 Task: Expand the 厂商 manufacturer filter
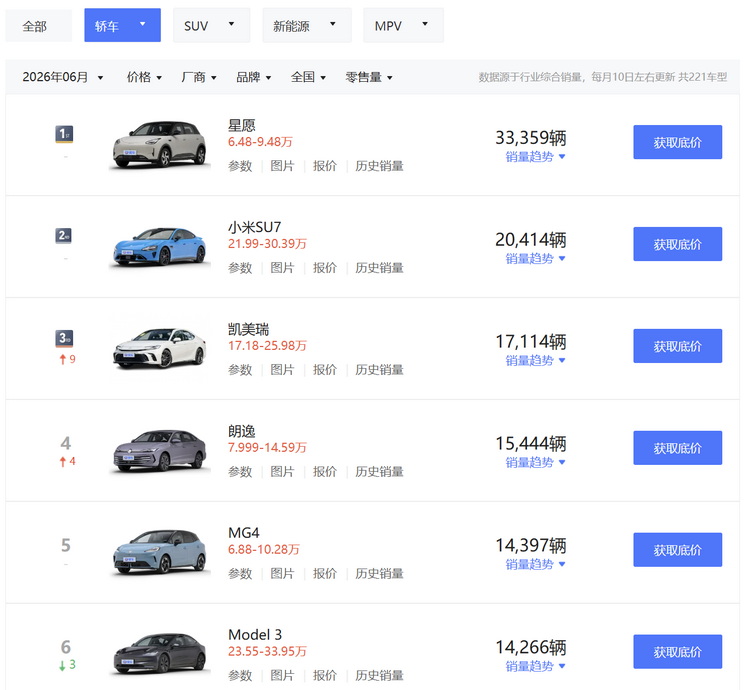(199, 77)
